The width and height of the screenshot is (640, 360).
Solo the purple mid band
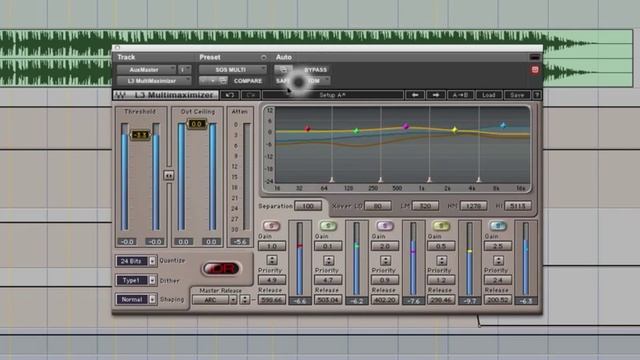384,226
